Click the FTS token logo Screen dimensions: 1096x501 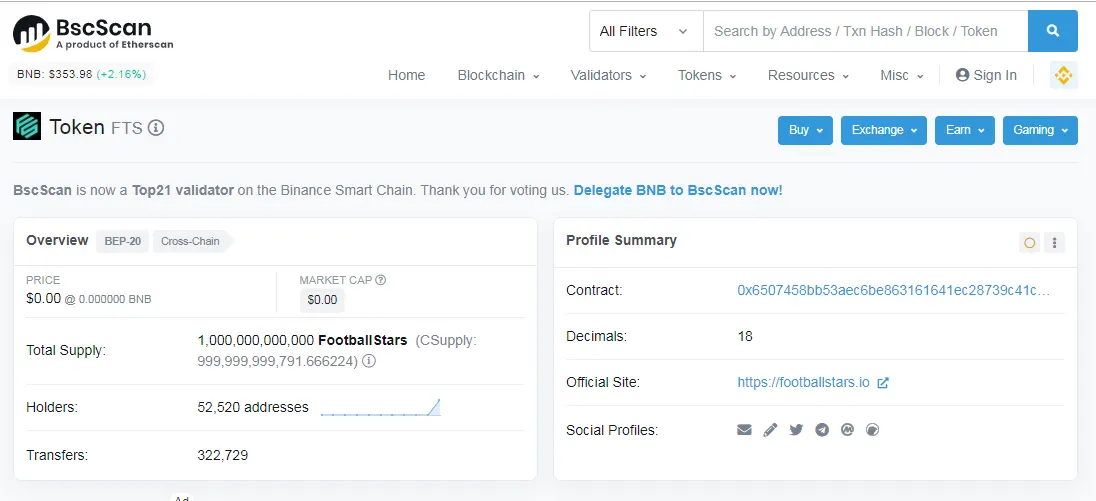pos(27,126)
